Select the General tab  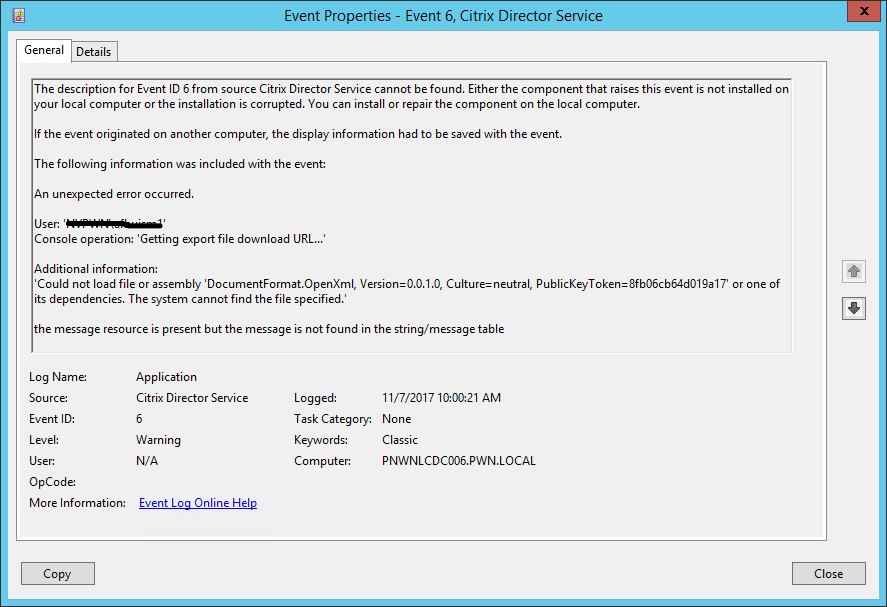(44, 50)
